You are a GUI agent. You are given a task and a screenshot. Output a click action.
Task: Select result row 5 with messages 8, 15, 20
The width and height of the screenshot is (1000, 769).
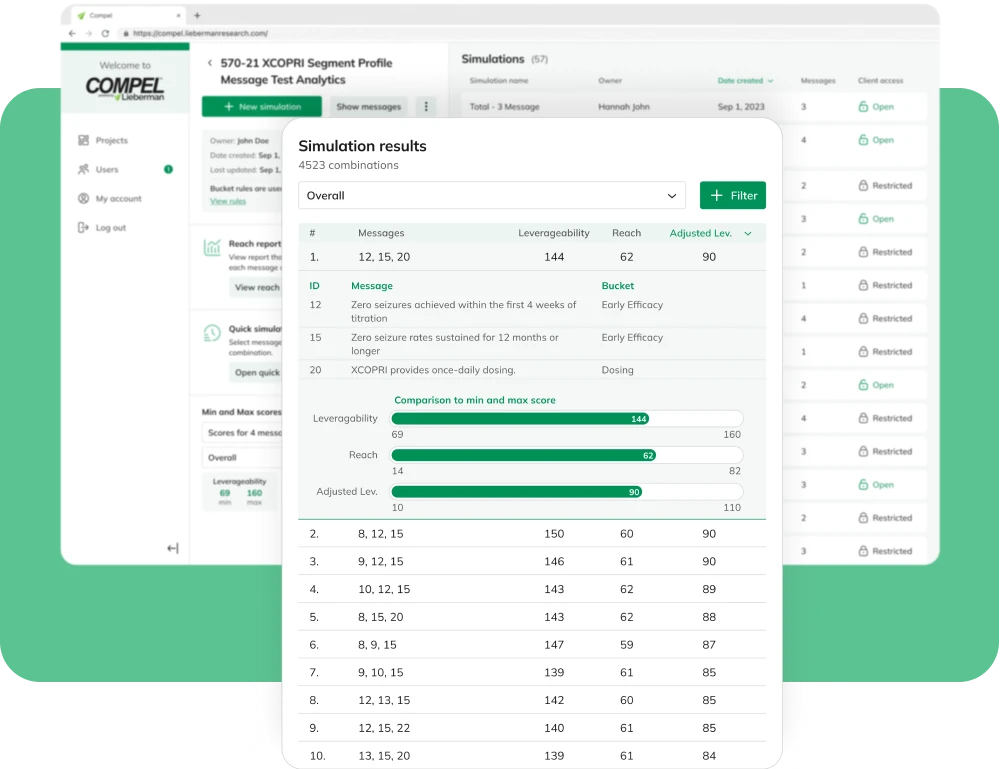pyautogui.click(x=532, y=617)
